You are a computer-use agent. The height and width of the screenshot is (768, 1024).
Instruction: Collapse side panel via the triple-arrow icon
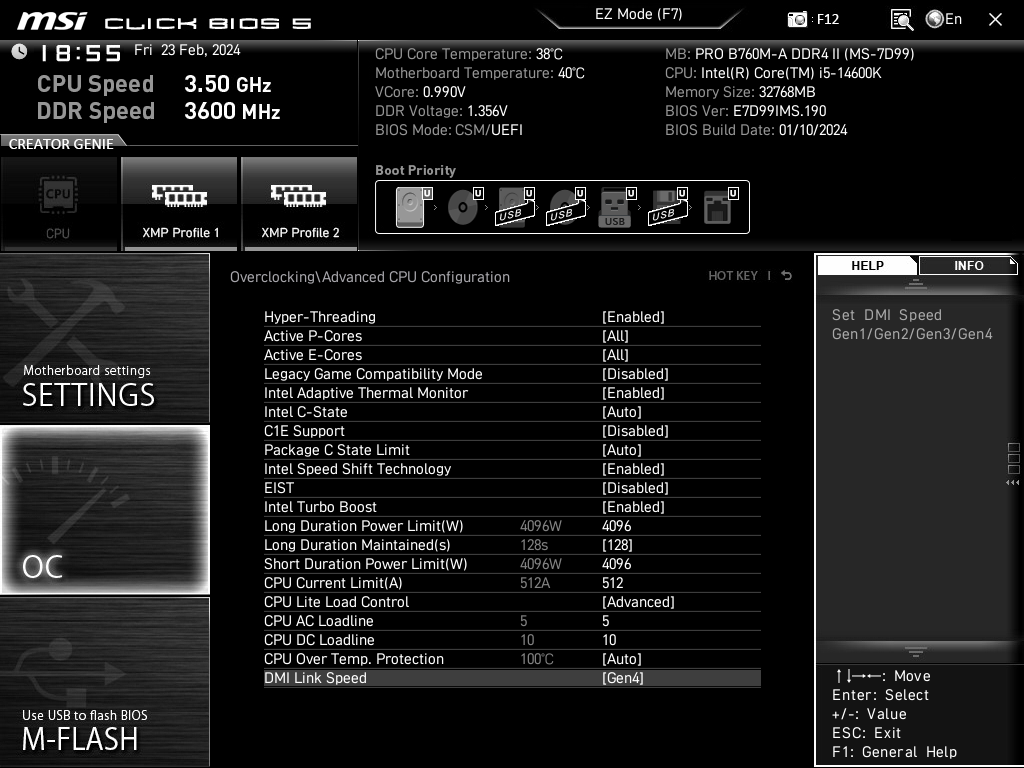pyautogui.click(x=1013, y=483)
